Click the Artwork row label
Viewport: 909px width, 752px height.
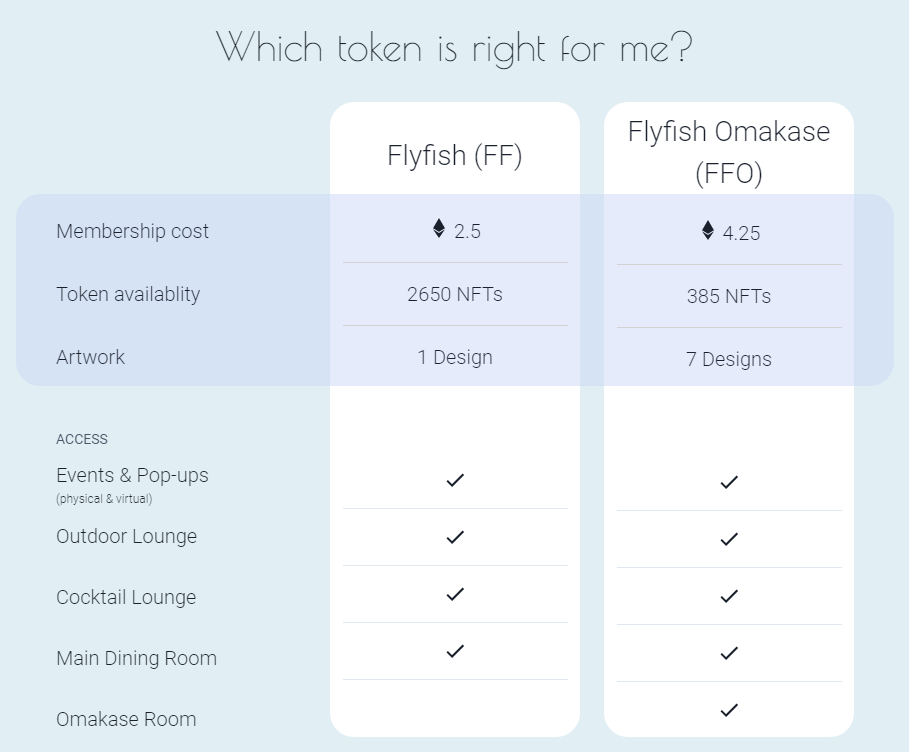coord(91,357)
